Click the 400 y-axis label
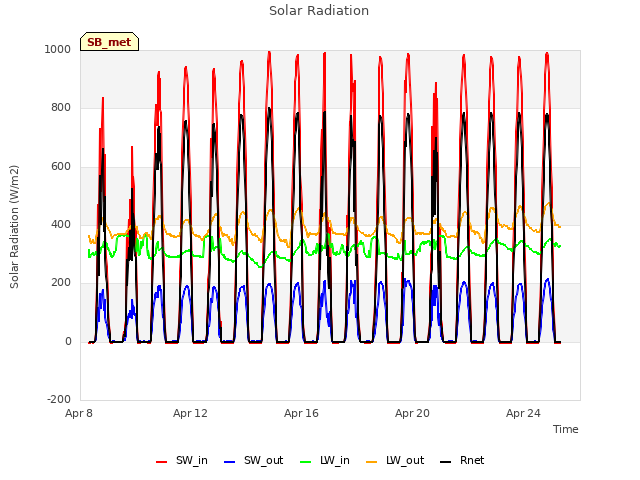This screenshot has width=640, height=480. tap(61, 224)
